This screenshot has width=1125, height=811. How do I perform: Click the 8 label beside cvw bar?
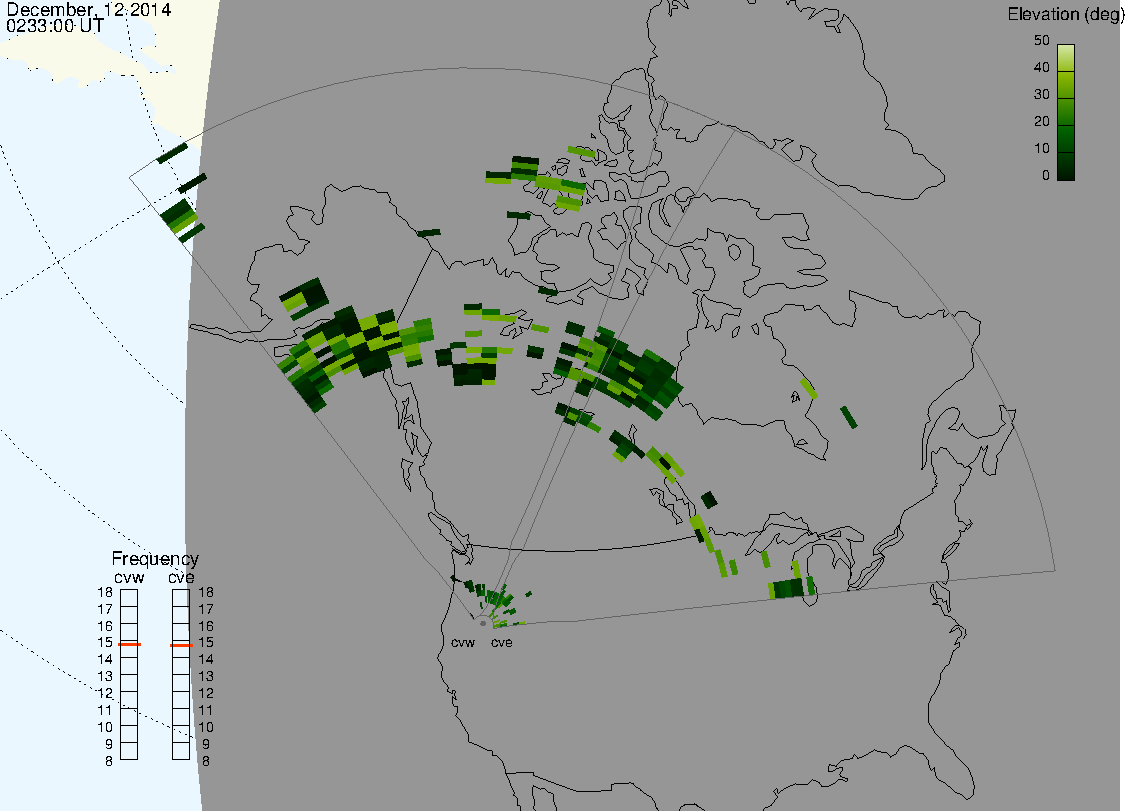pyautogui.click(x=109, y=761)
